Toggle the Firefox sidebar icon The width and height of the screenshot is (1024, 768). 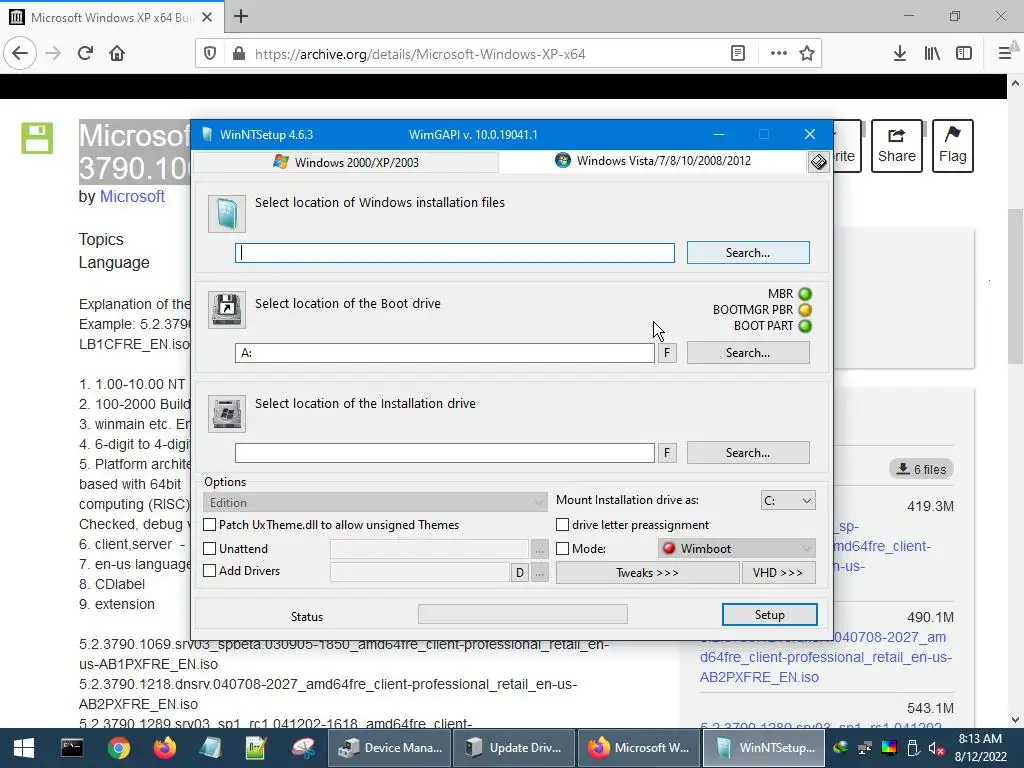(x=964, y=54)
